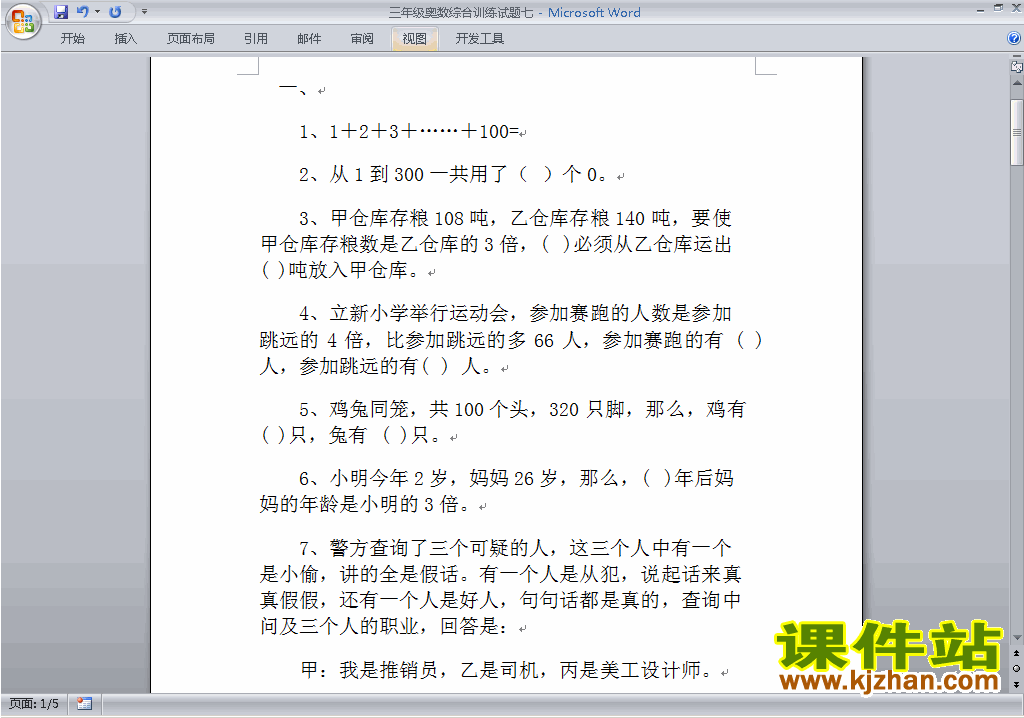Click the line 问及三个人的职业，回答是：
1024x718 pixels.
pyautogui.click(x=384, y=626)
